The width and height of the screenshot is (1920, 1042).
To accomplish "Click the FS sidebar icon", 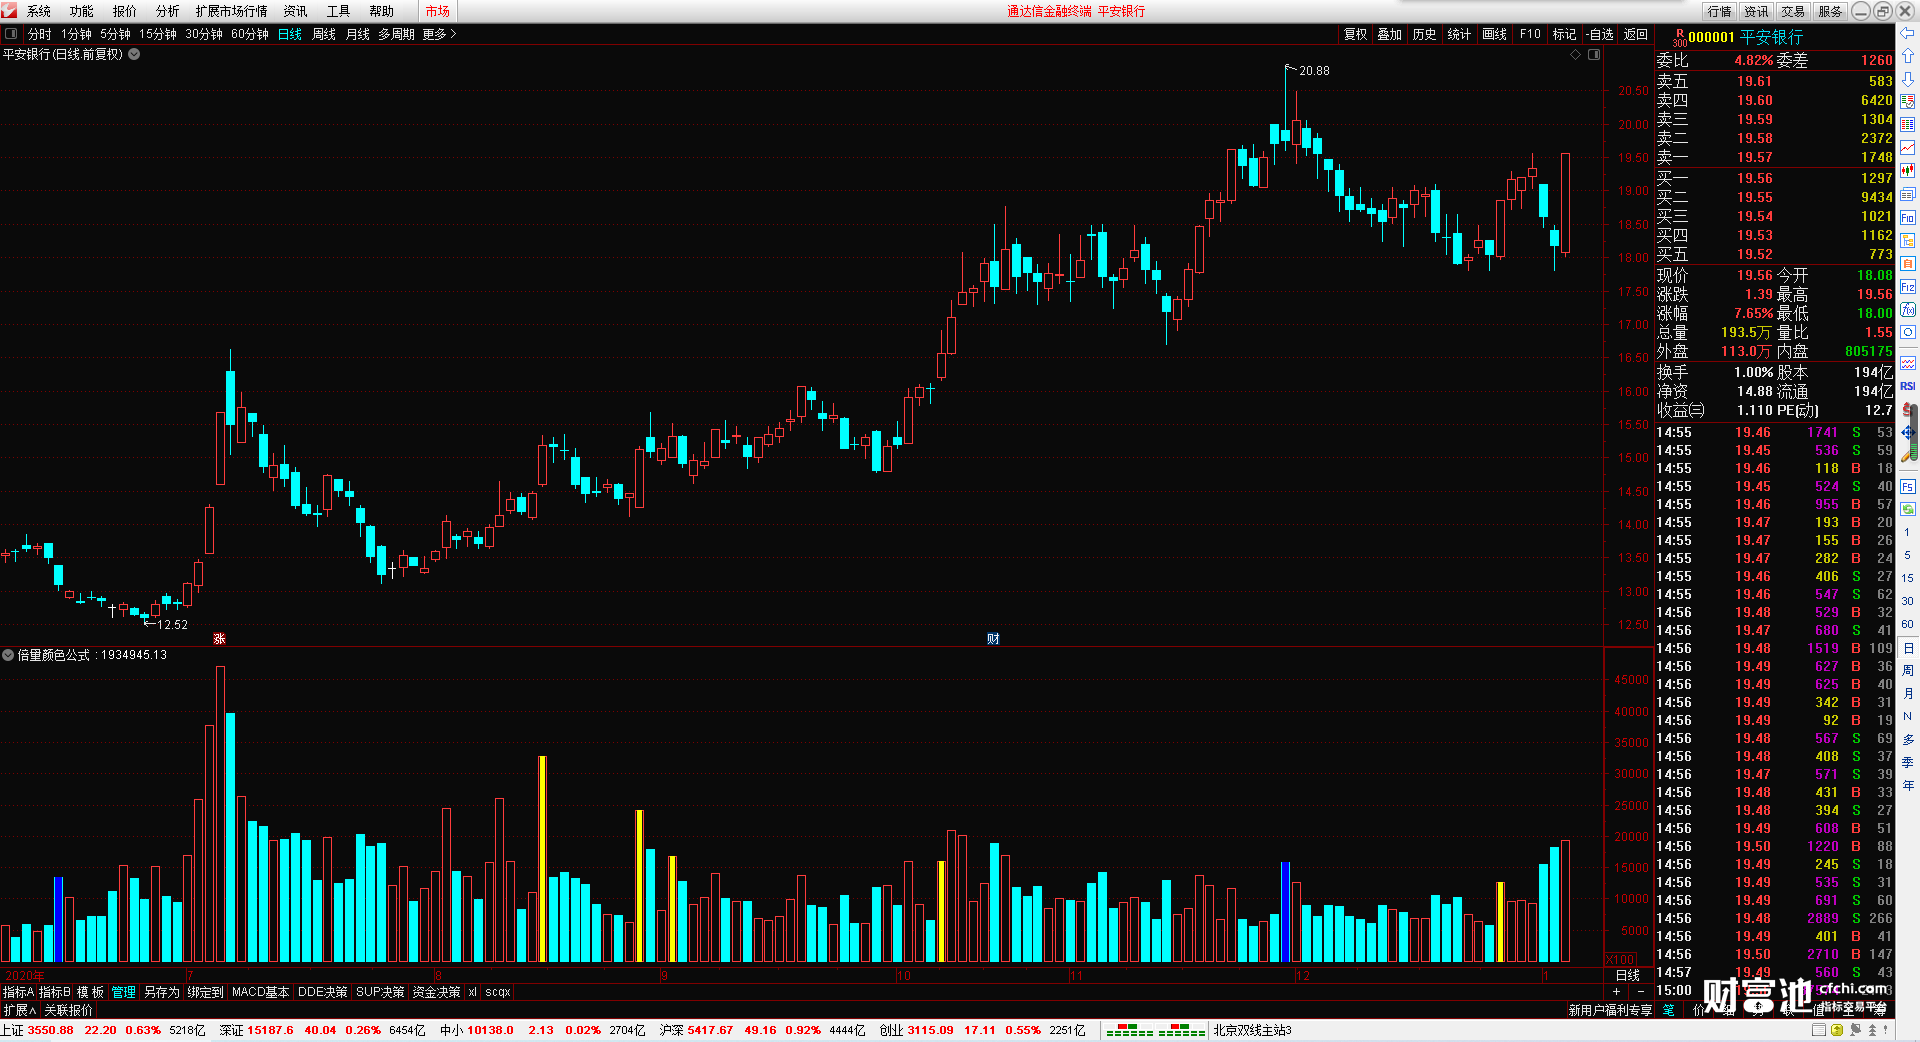I will (1908, 487).
